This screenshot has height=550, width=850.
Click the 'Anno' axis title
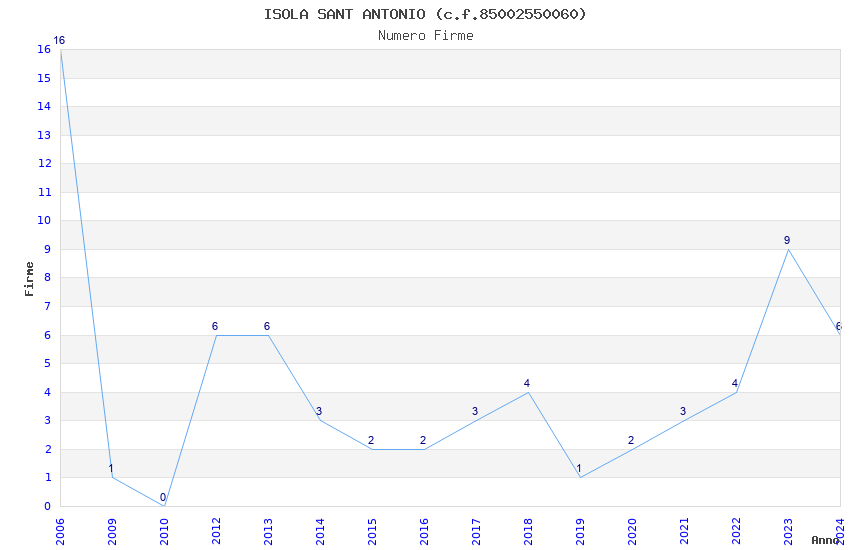pyautogui.click(x=825, y=540)
